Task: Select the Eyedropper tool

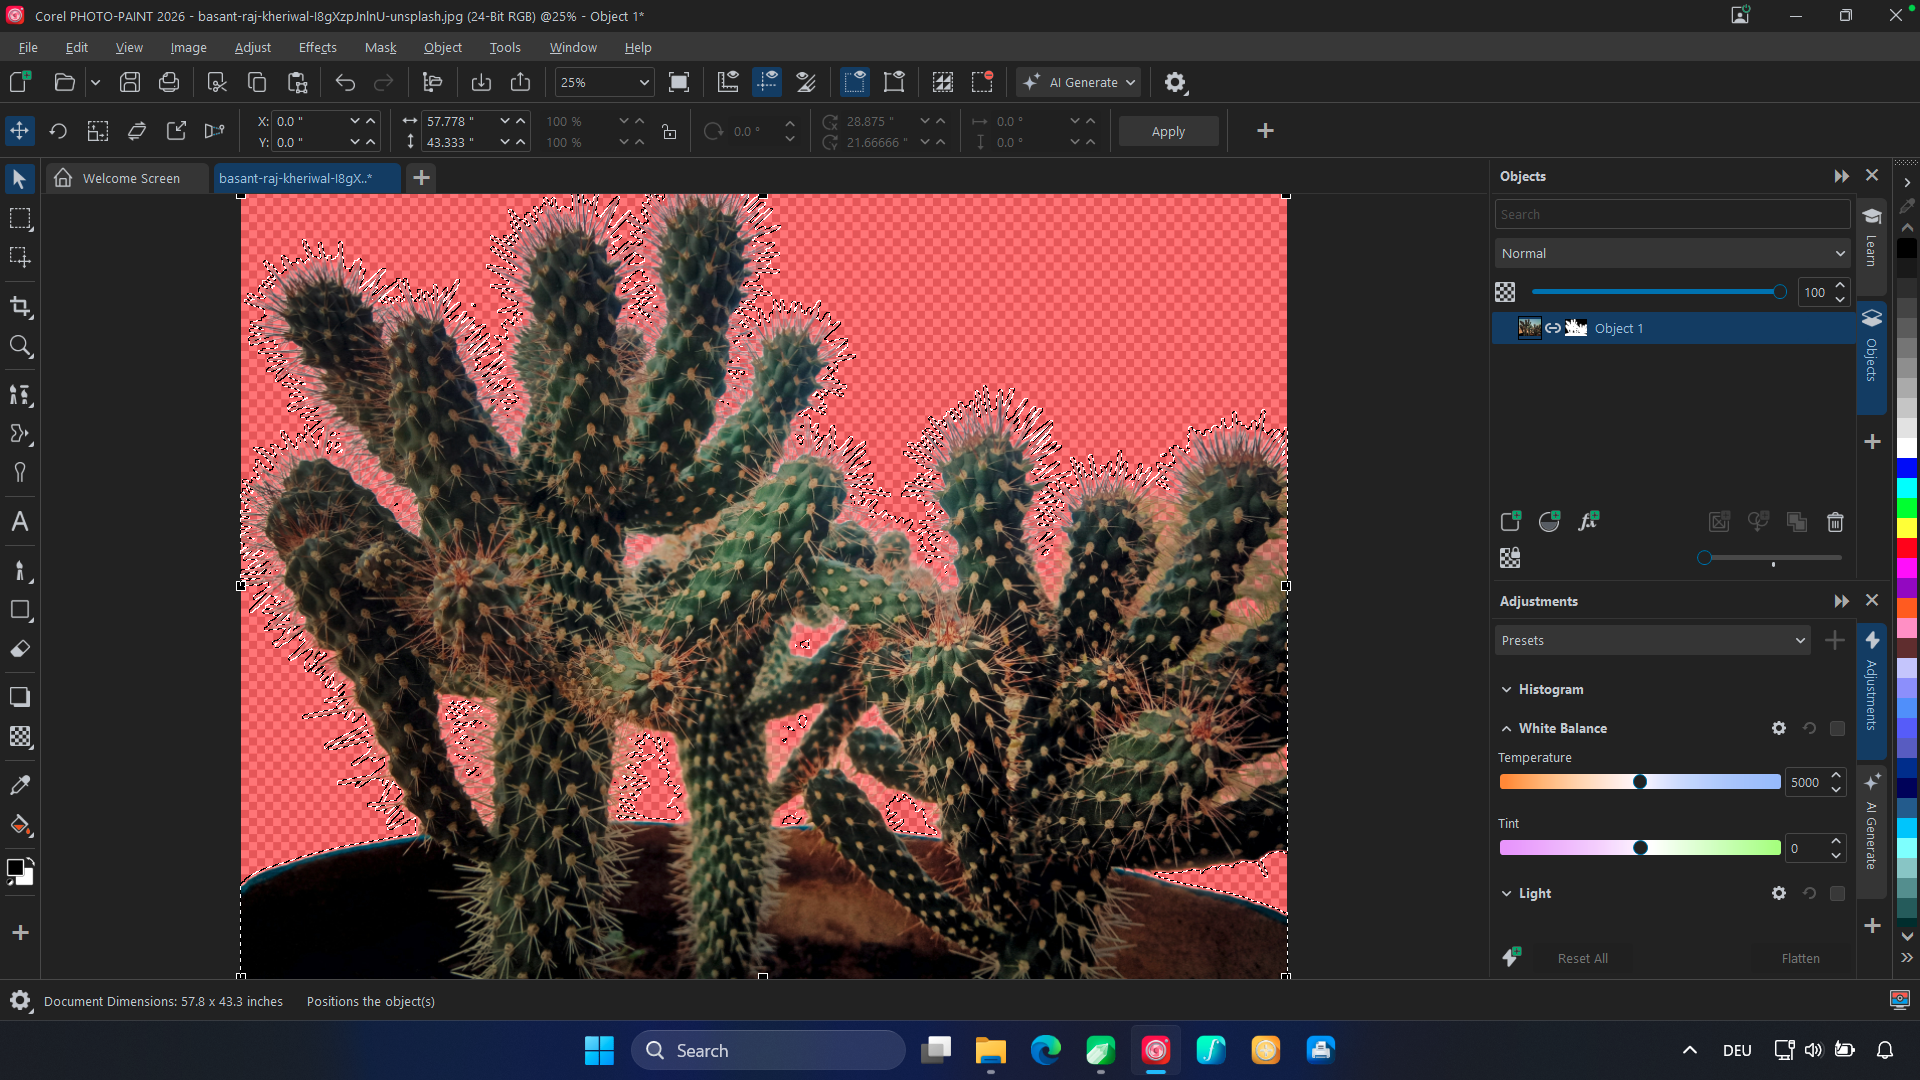Action: [x=20, y=785]
